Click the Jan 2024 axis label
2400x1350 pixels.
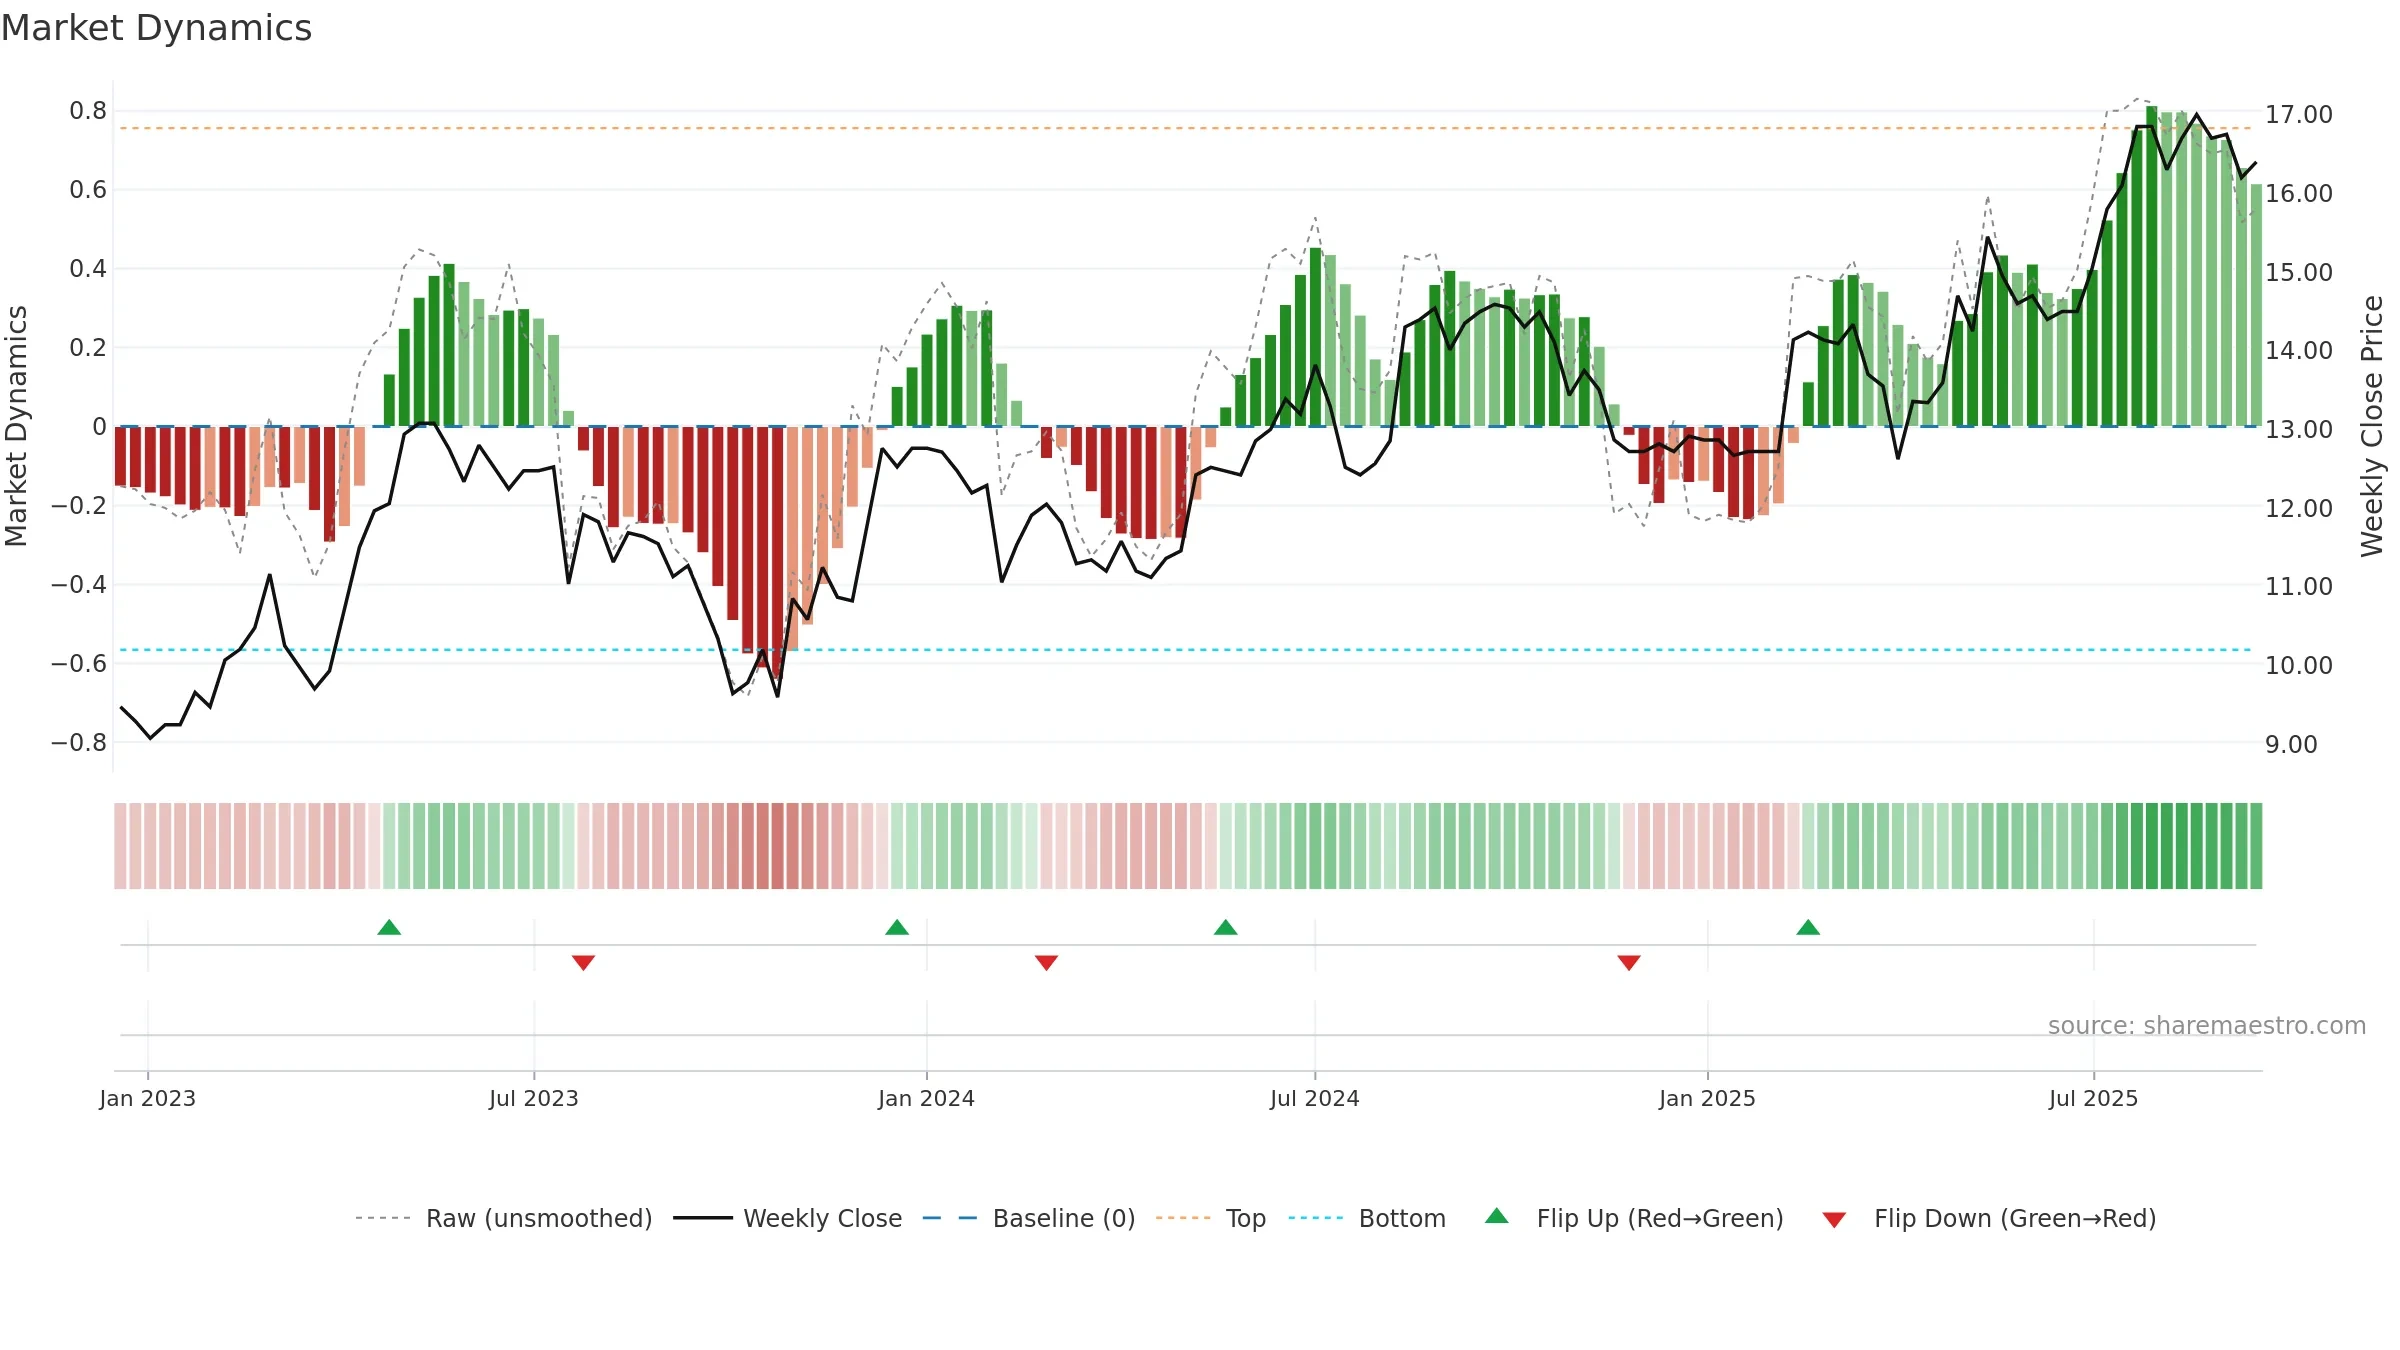coord(926,1098)
